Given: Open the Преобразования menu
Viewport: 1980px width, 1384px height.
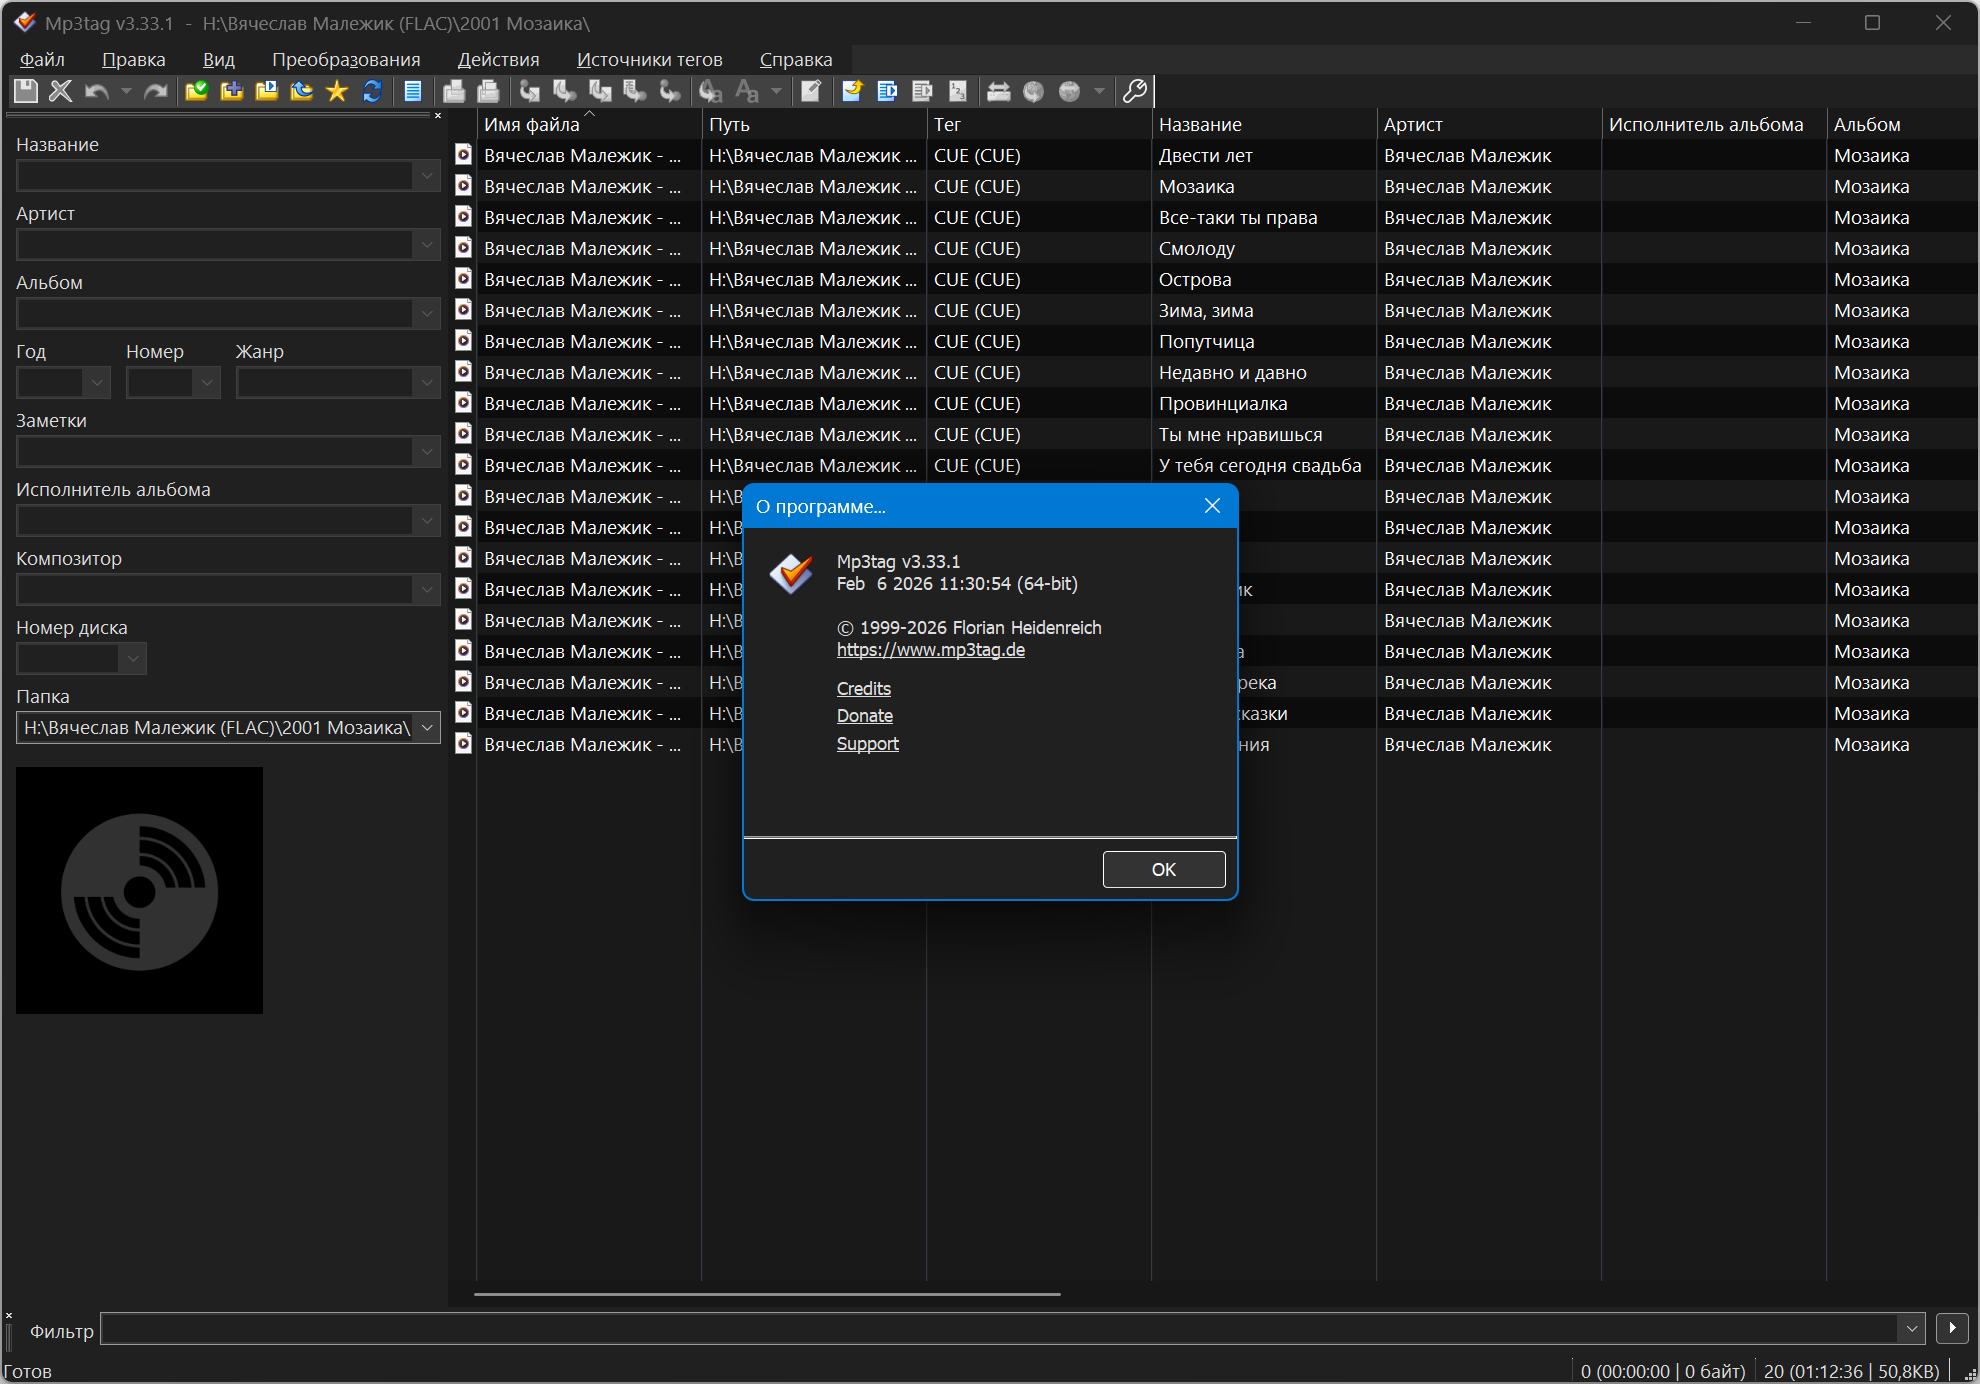Looking at the screenshot, I should coord(346,60).
